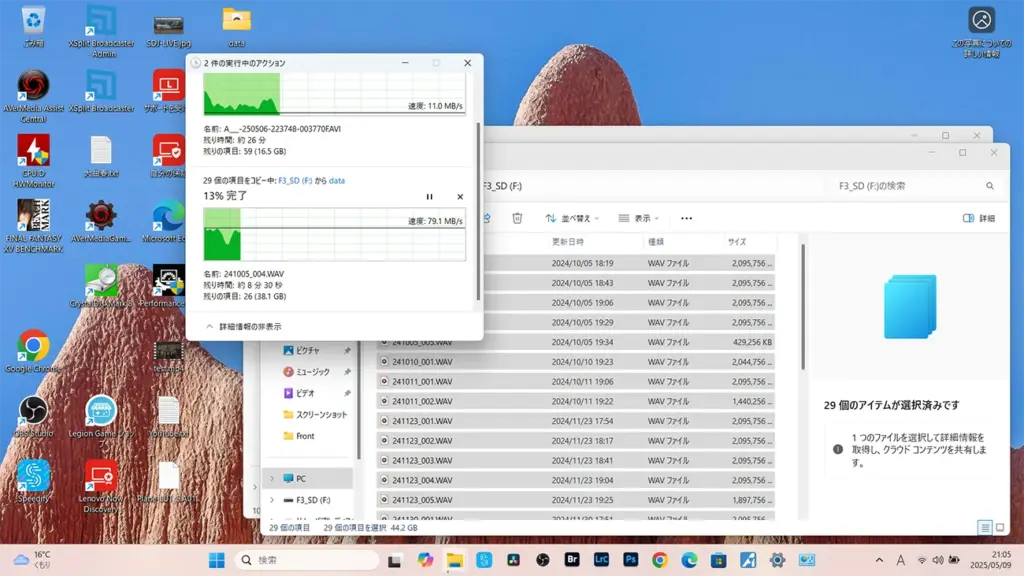Click the 429,256 KB size cell
Screen dimensions: 1024x576
[752, 342]
